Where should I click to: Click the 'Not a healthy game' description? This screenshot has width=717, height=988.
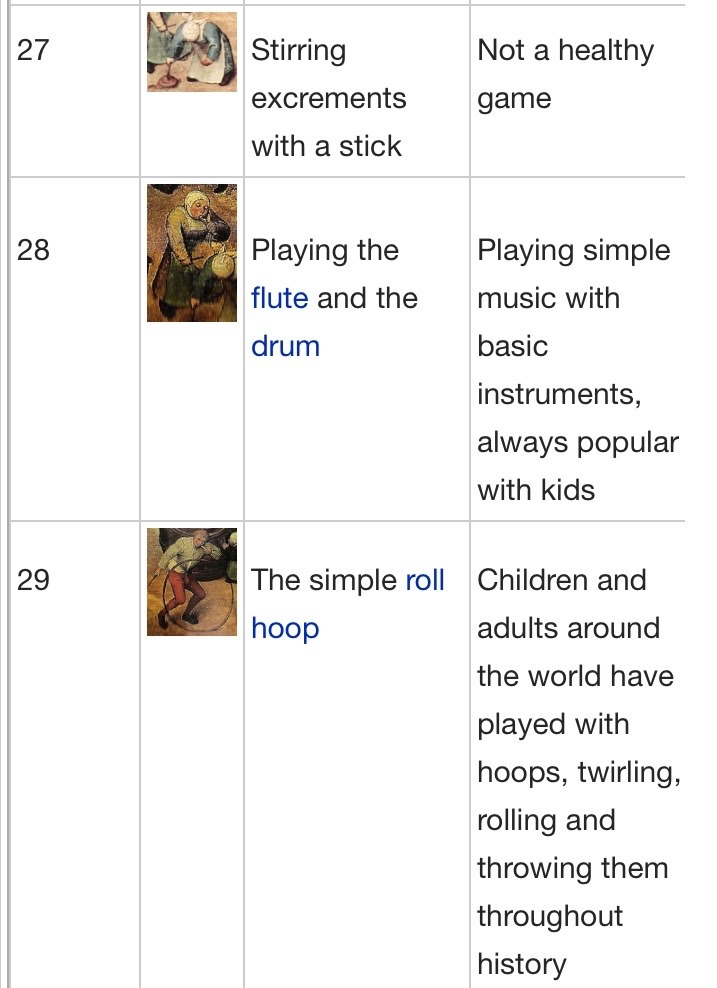tap(565, 74)
